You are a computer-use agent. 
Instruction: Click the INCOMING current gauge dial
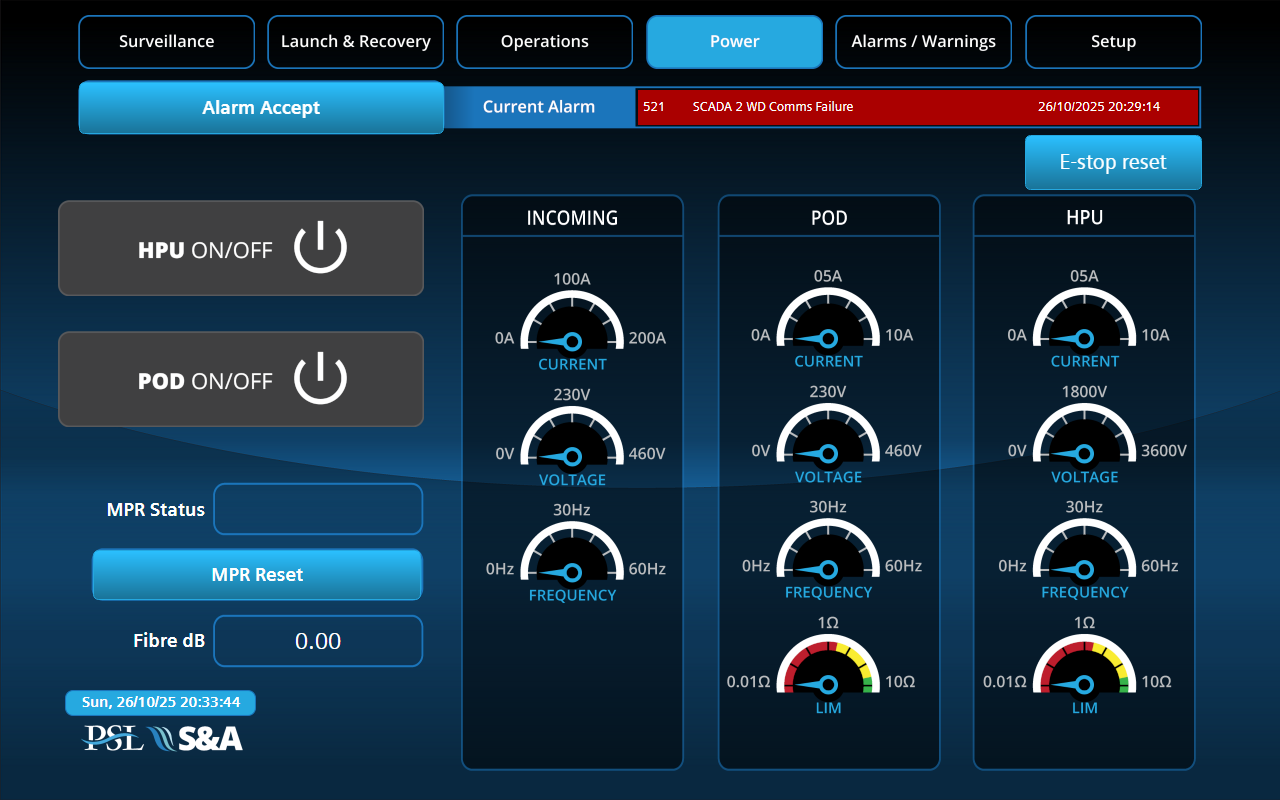coord(572,325)
